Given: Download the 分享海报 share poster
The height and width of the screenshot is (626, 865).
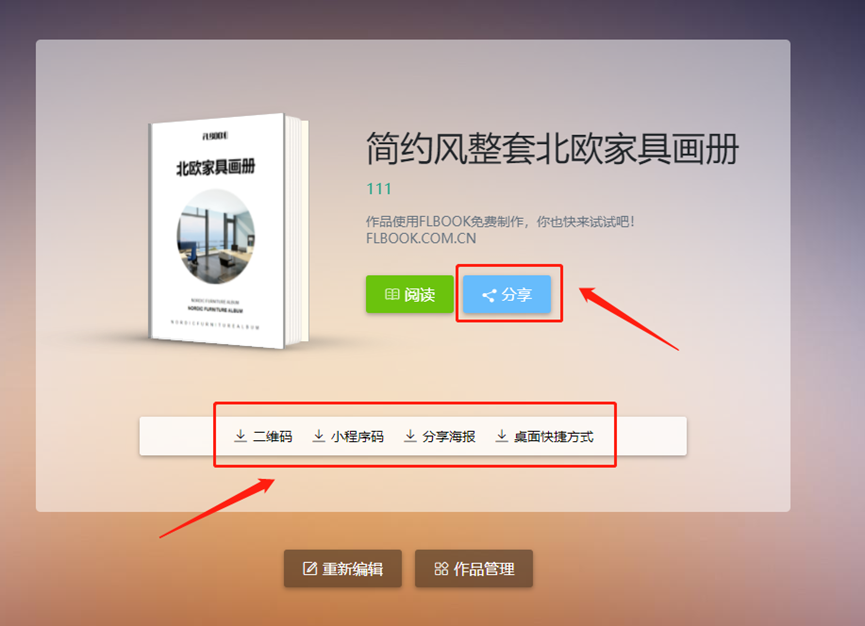Looking at the screenshot, I should 440,436.
